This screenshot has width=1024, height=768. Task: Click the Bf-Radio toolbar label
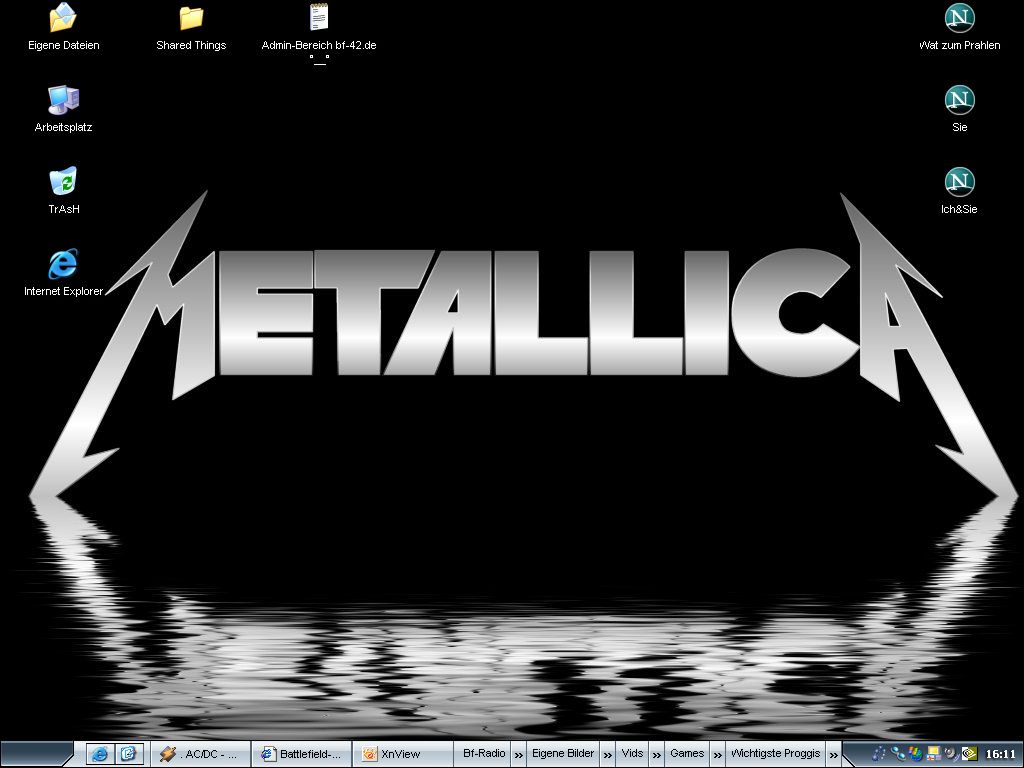pos(484,753)
